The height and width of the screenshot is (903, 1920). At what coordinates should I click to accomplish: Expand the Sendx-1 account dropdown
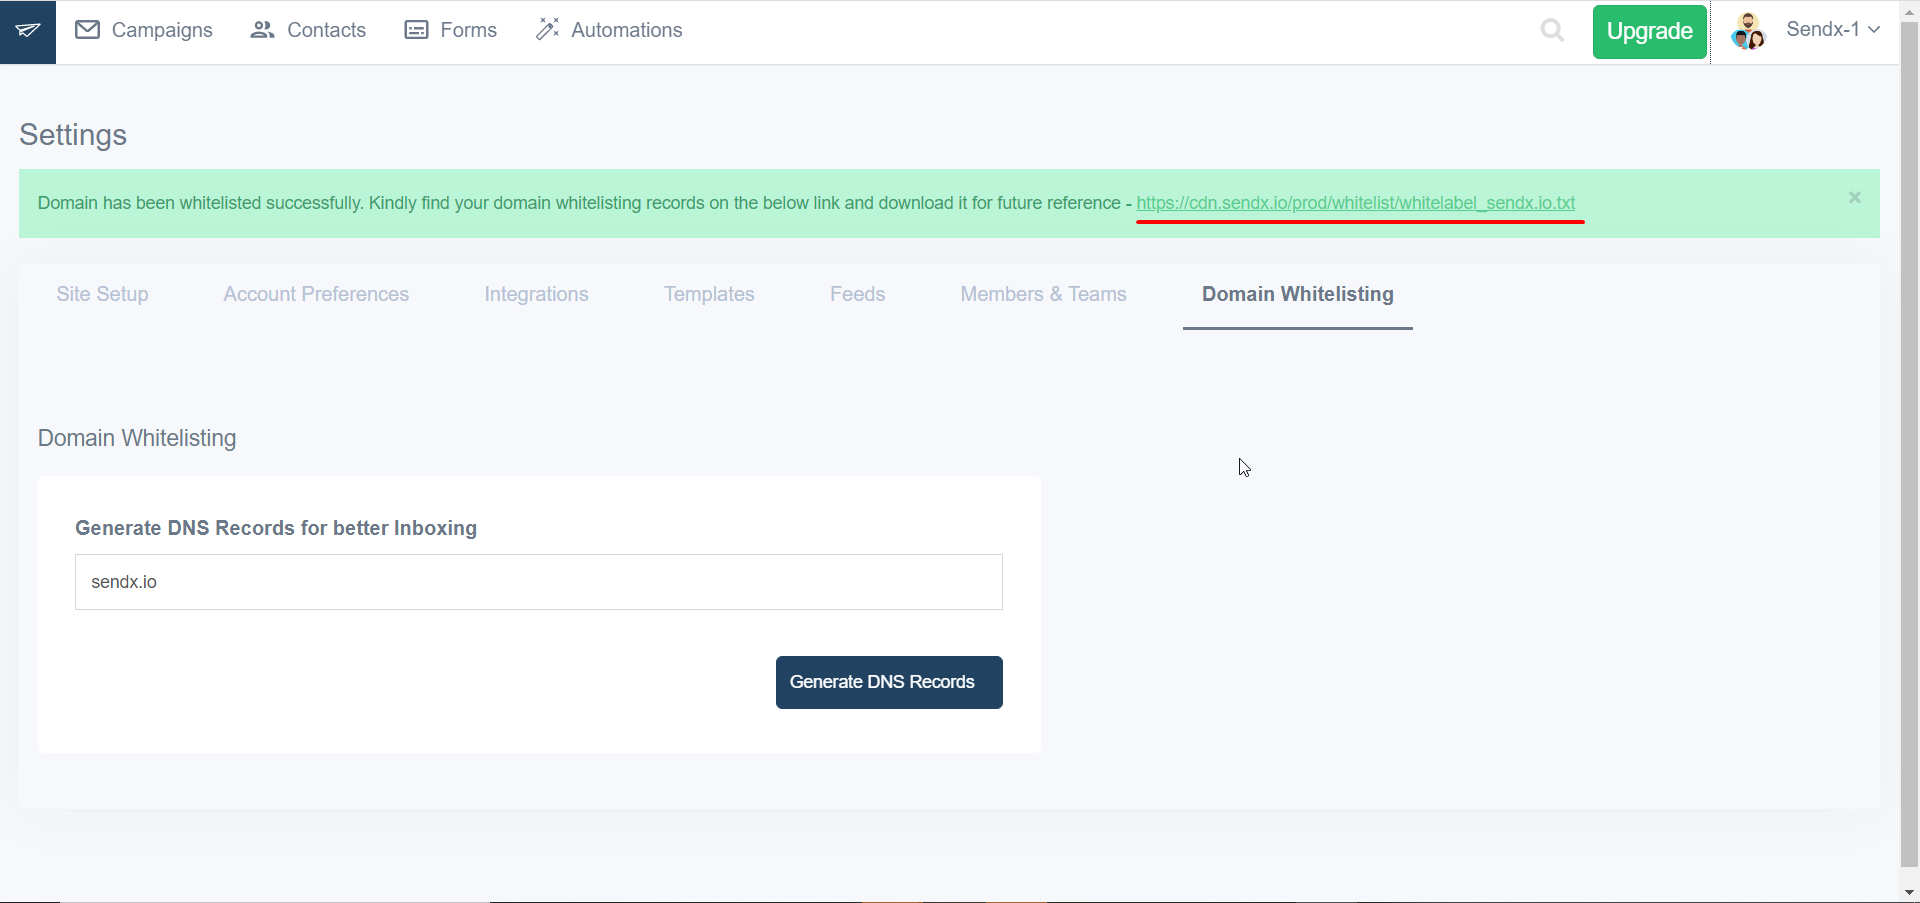[x=1833, y=30]
